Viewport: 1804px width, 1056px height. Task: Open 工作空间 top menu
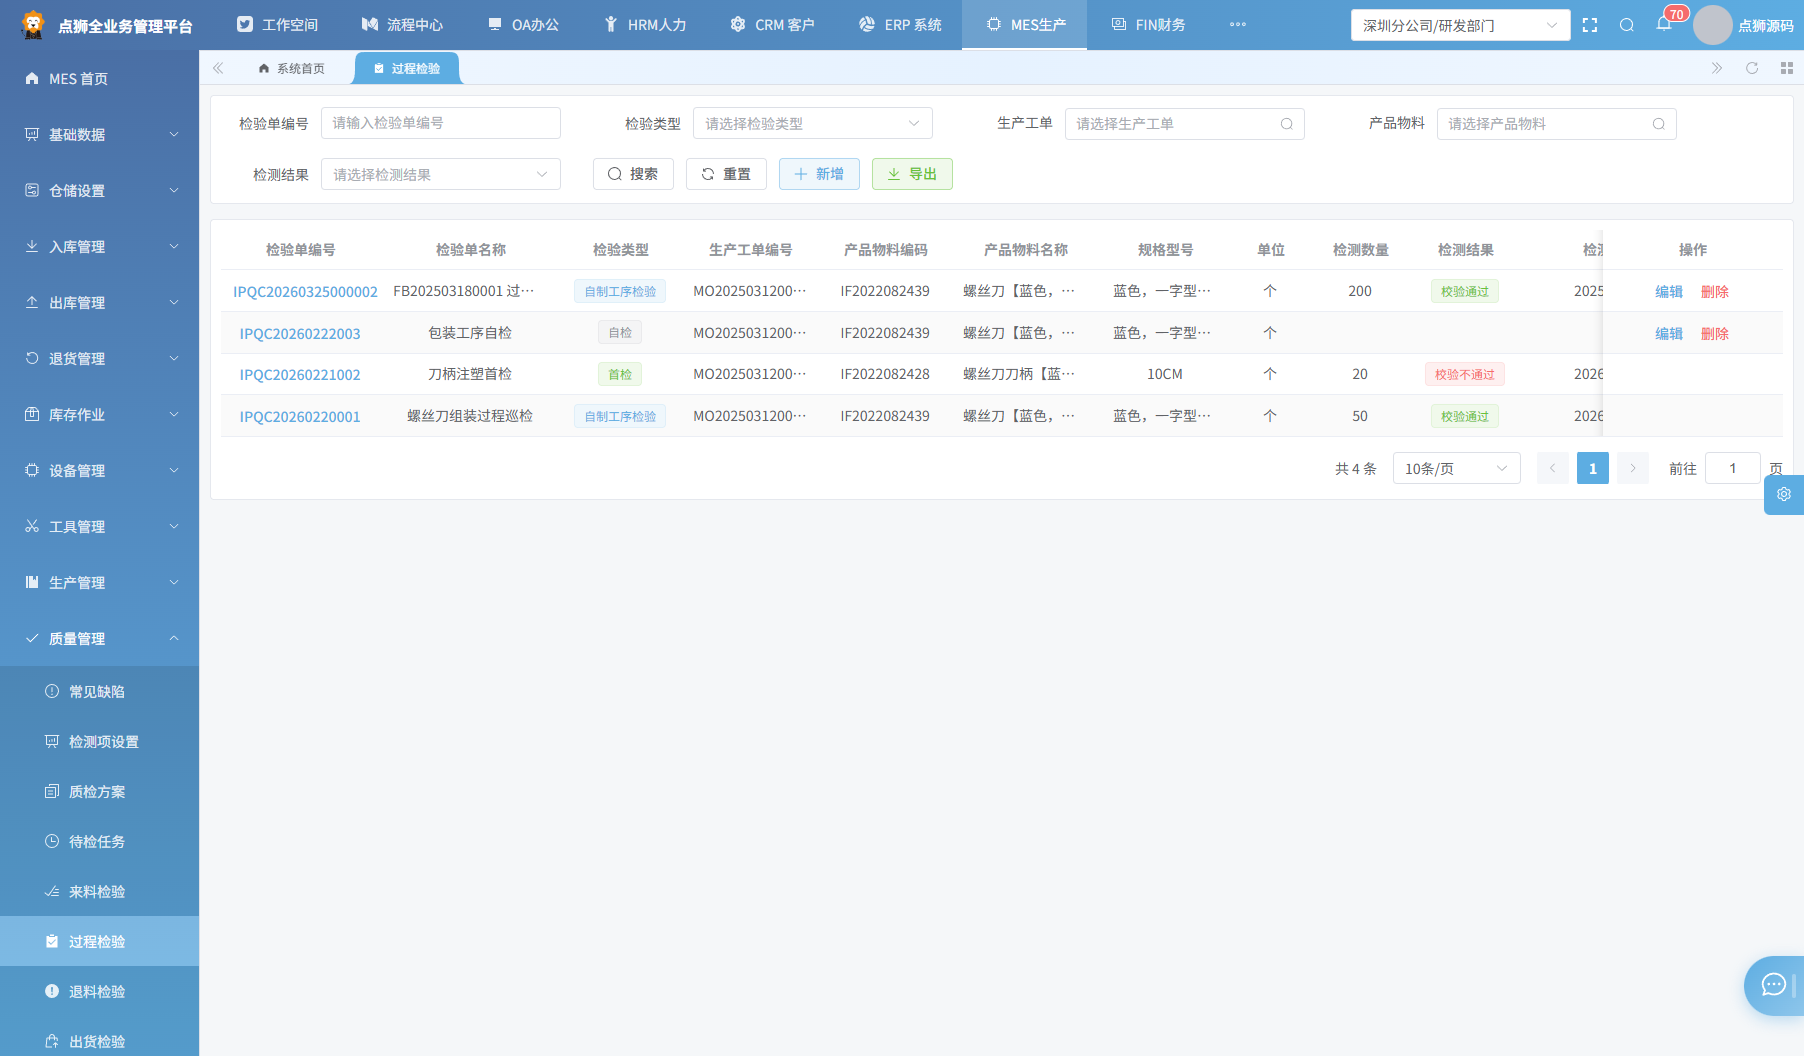277,25
